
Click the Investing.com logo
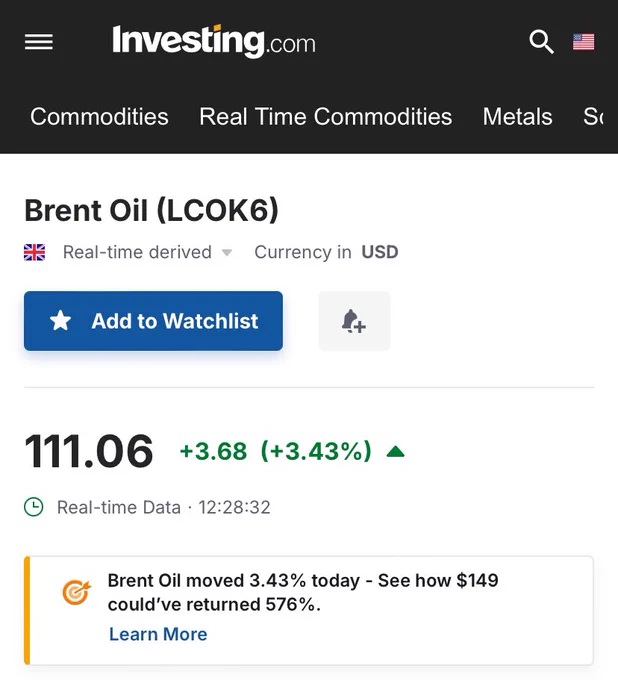[214, 42]
